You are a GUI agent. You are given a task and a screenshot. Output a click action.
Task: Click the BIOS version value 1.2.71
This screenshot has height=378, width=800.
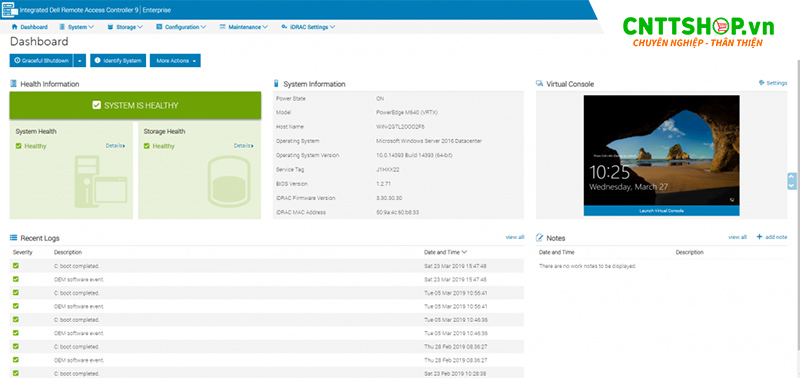(383, 184)
